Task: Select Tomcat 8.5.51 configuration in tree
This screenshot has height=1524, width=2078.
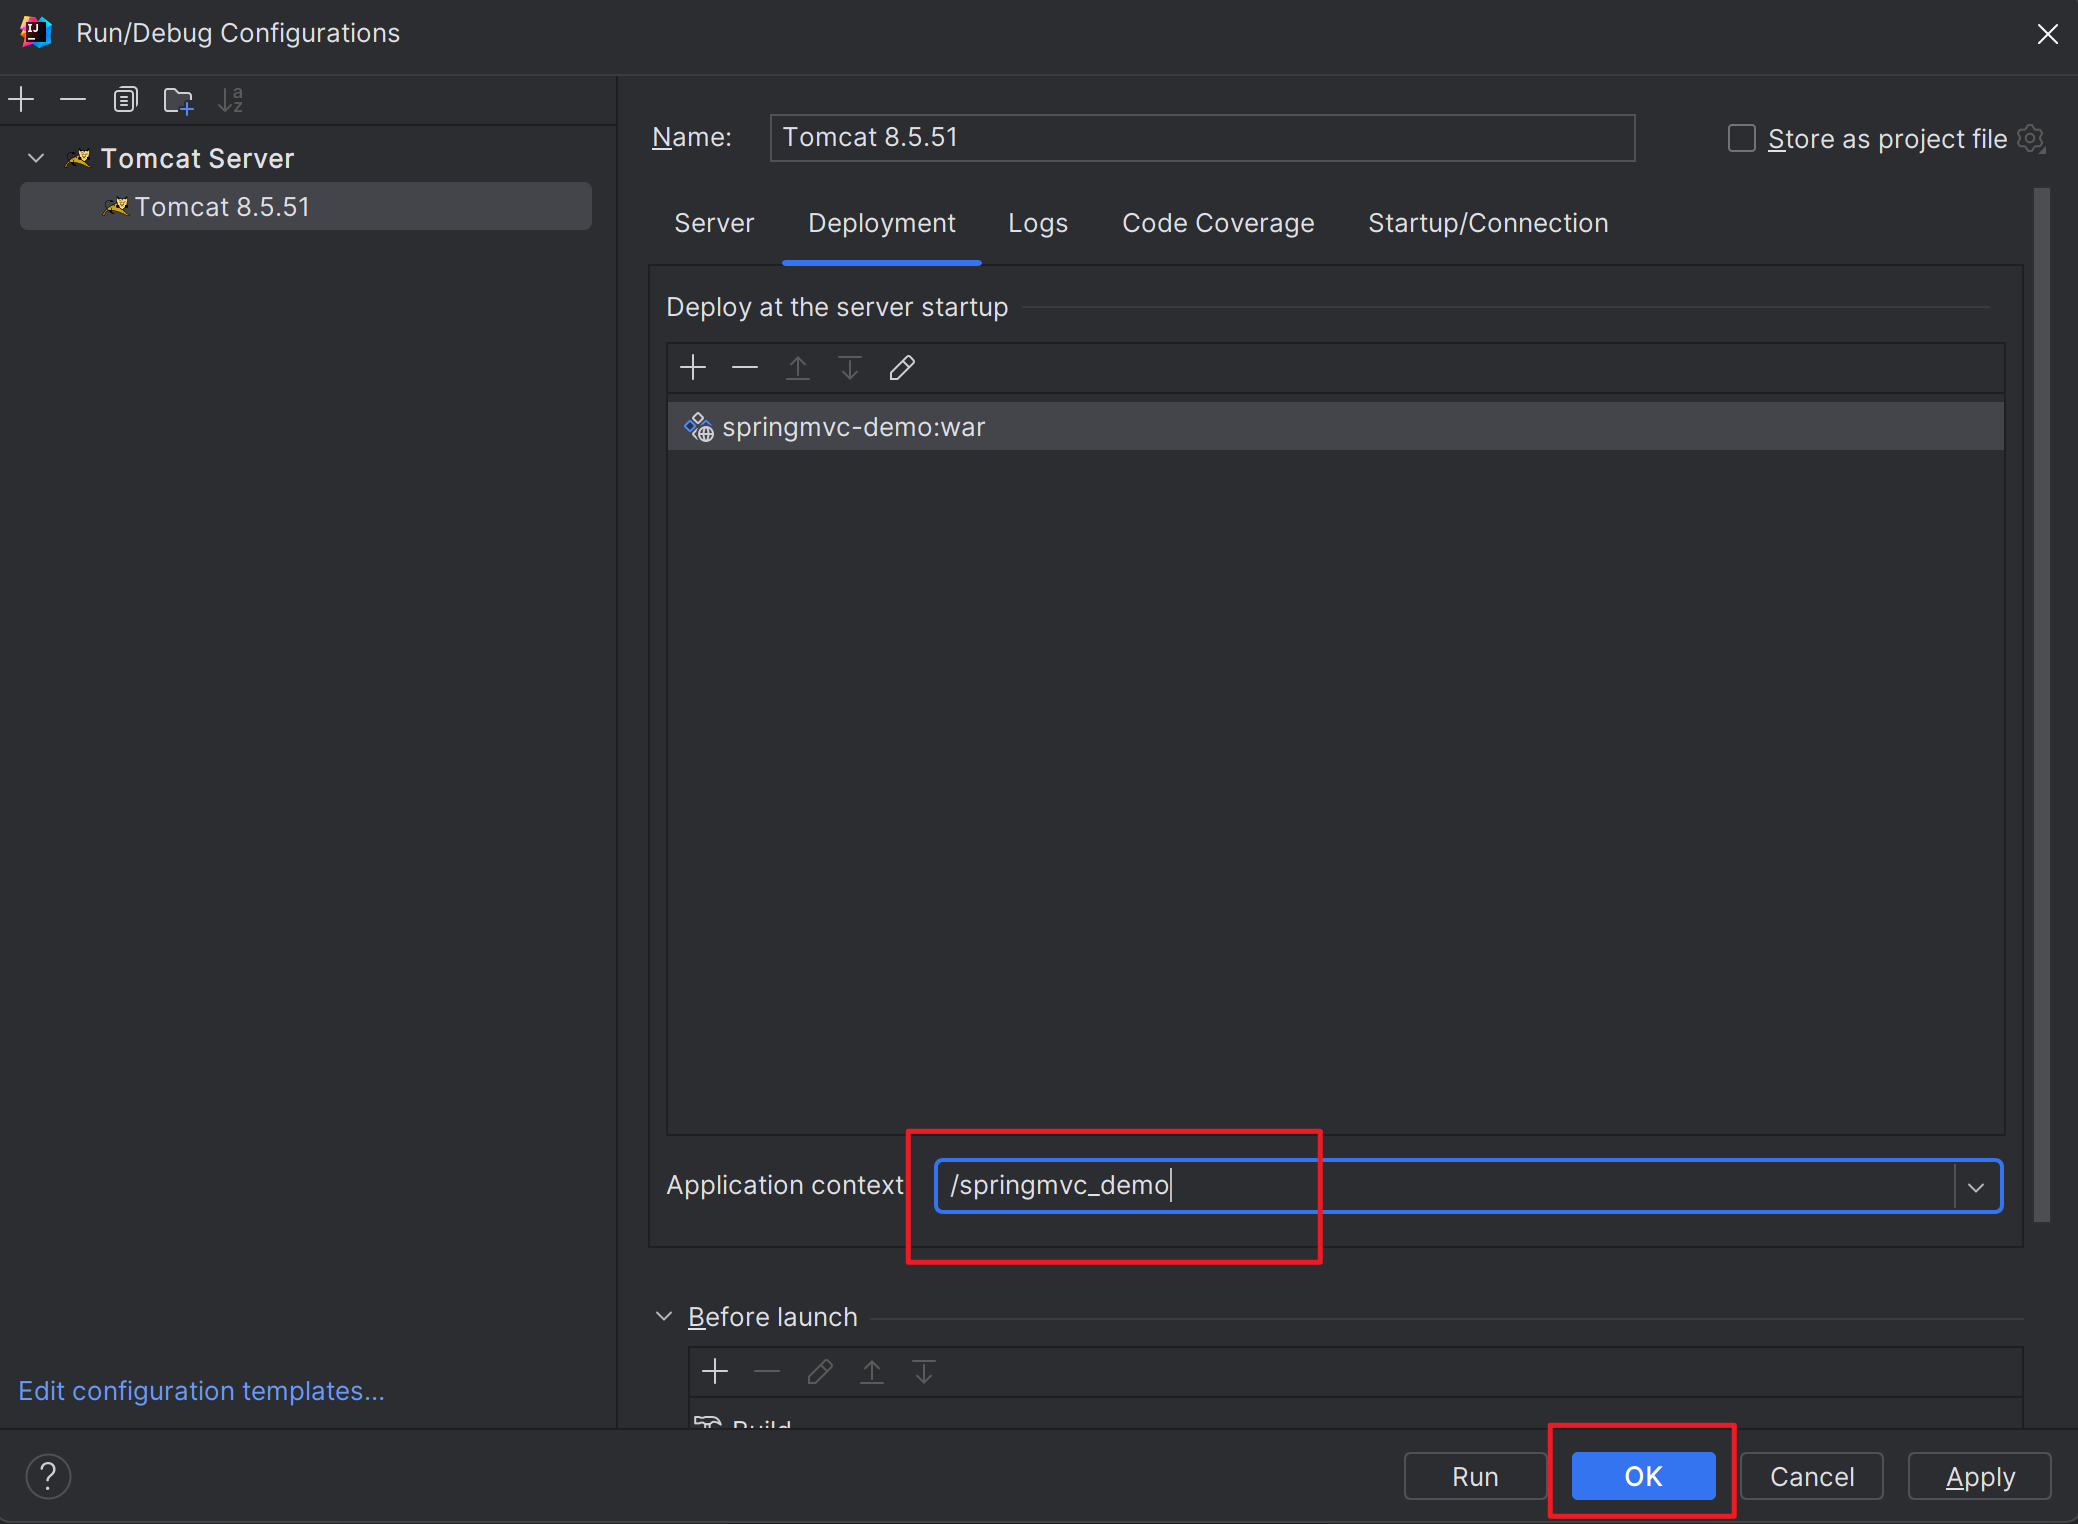Action: pos(306,206)
